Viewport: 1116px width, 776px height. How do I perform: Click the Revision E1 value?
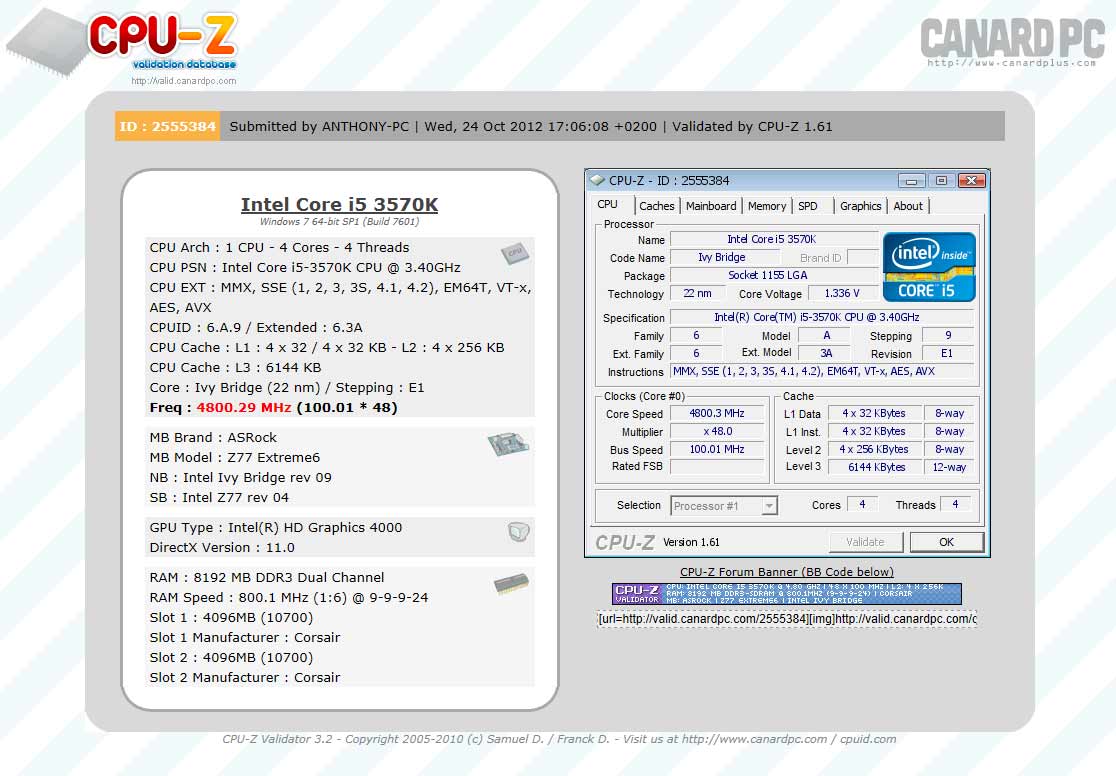tap(947, 353)
